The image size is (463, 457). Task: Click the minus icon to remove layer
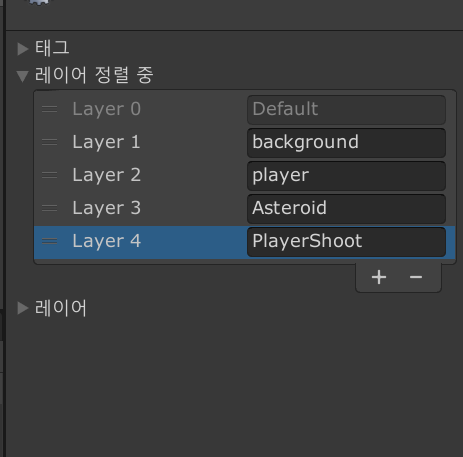(416, 277)
